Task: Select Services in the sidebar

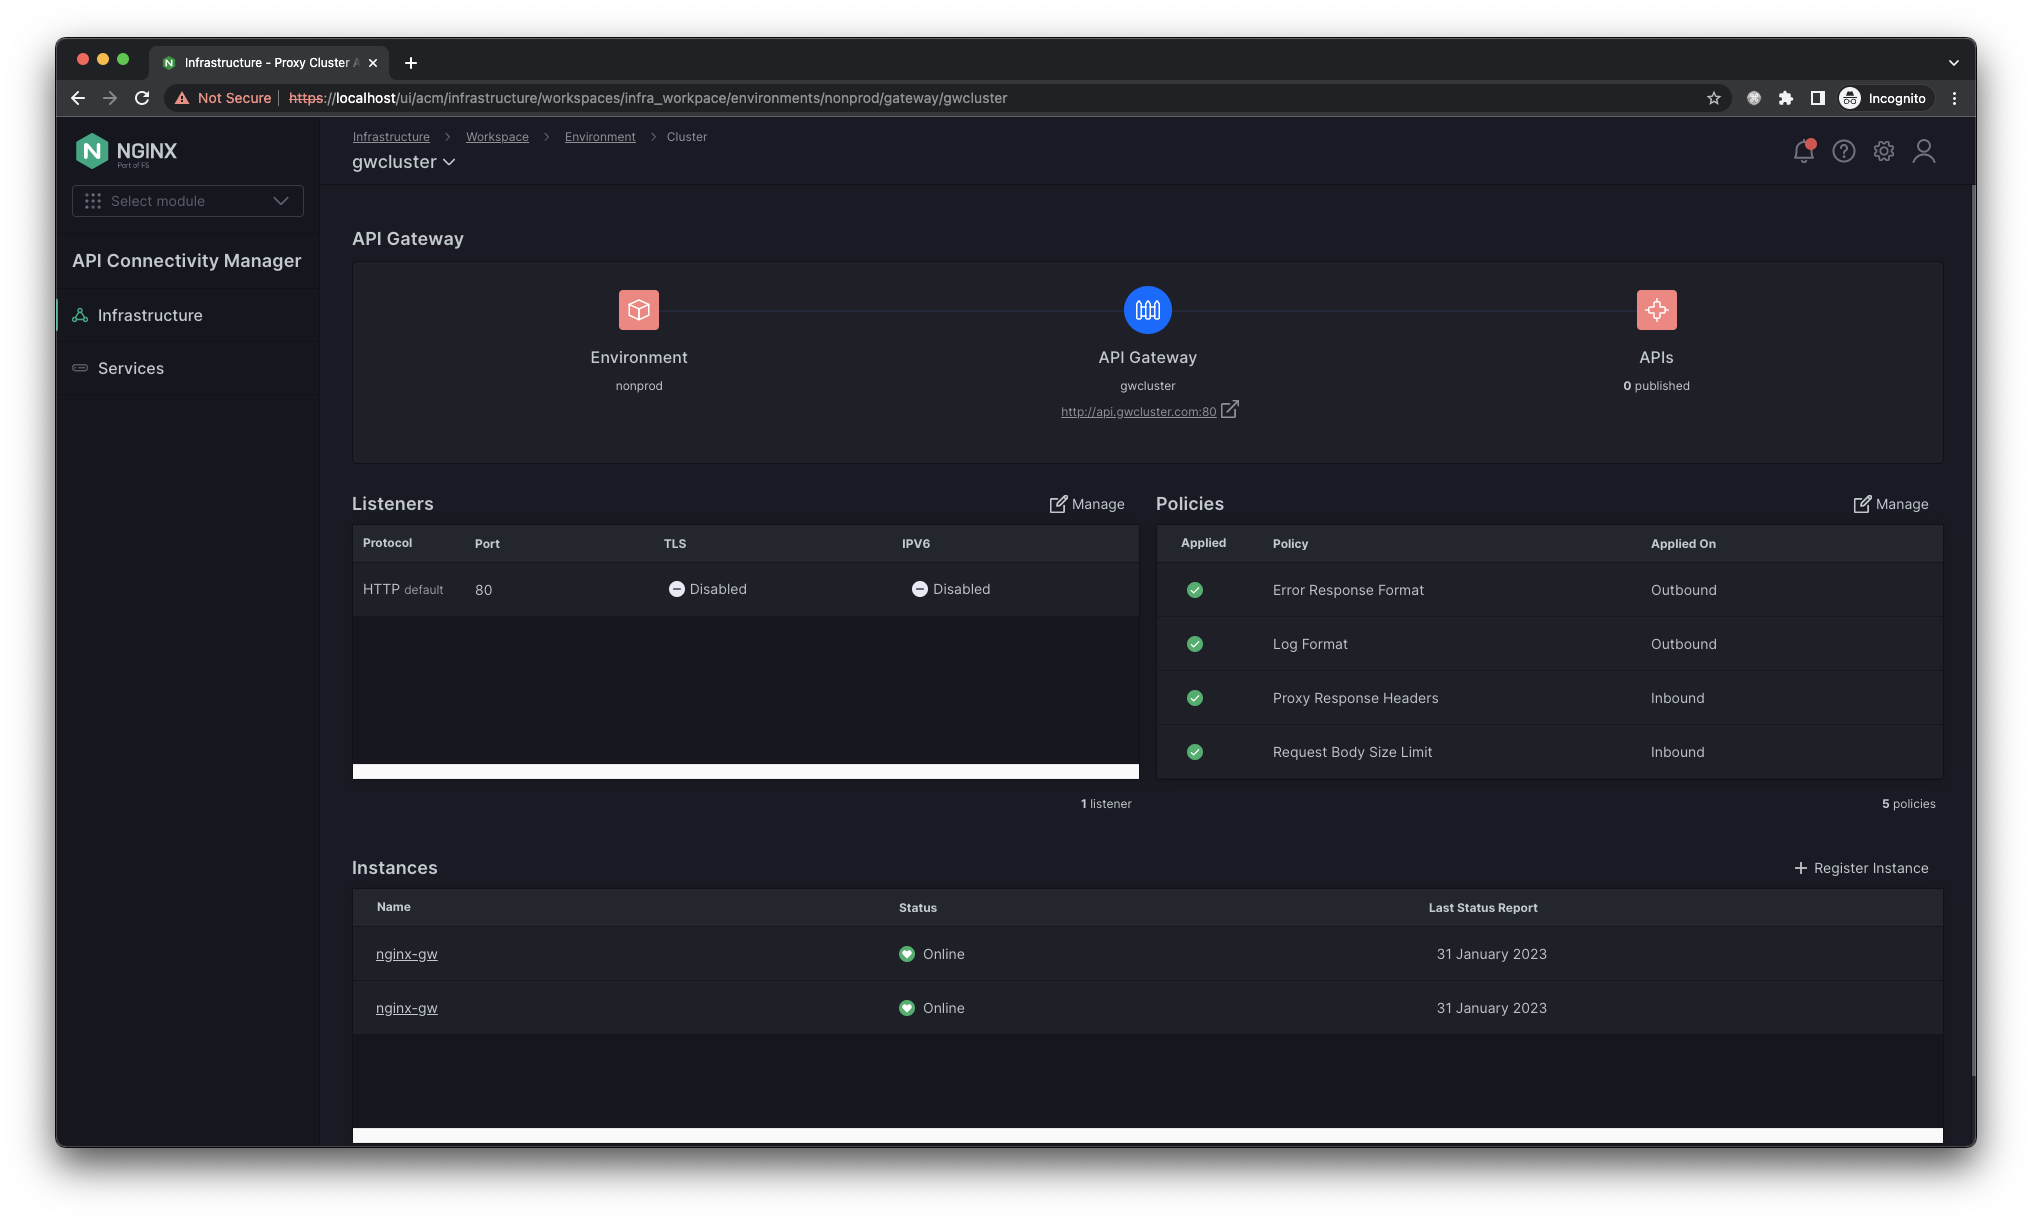Action: tap(131, 368)
